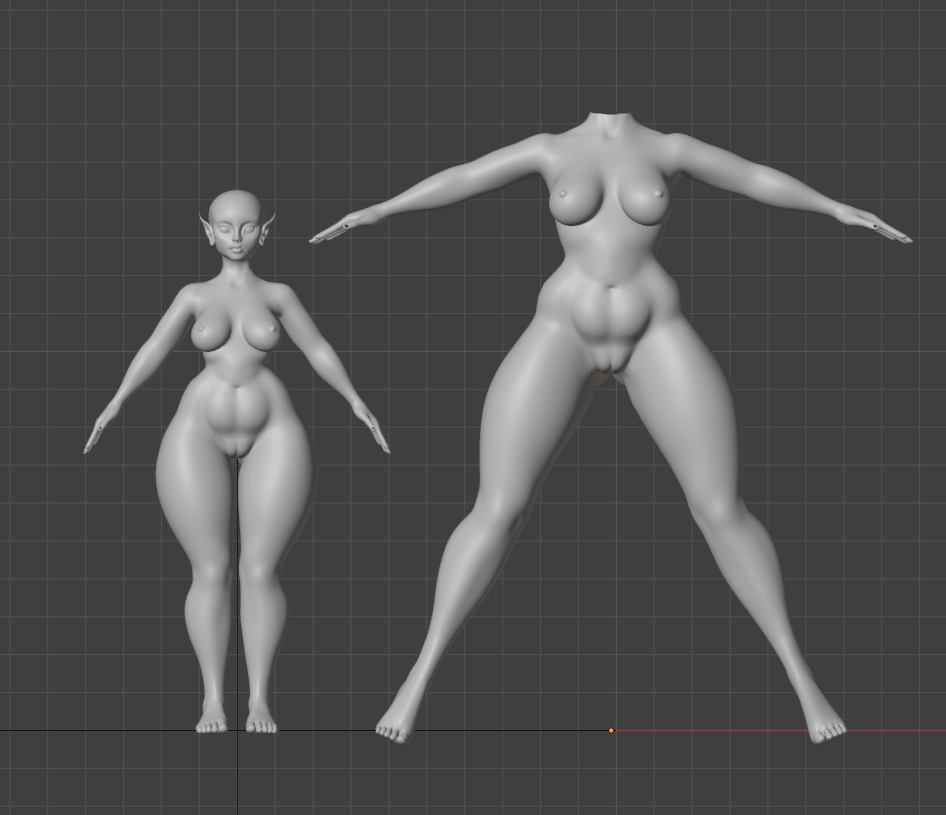Screen dimensions: 946x815
Task: Click the small character's face
Action: [x=238, y=238]
